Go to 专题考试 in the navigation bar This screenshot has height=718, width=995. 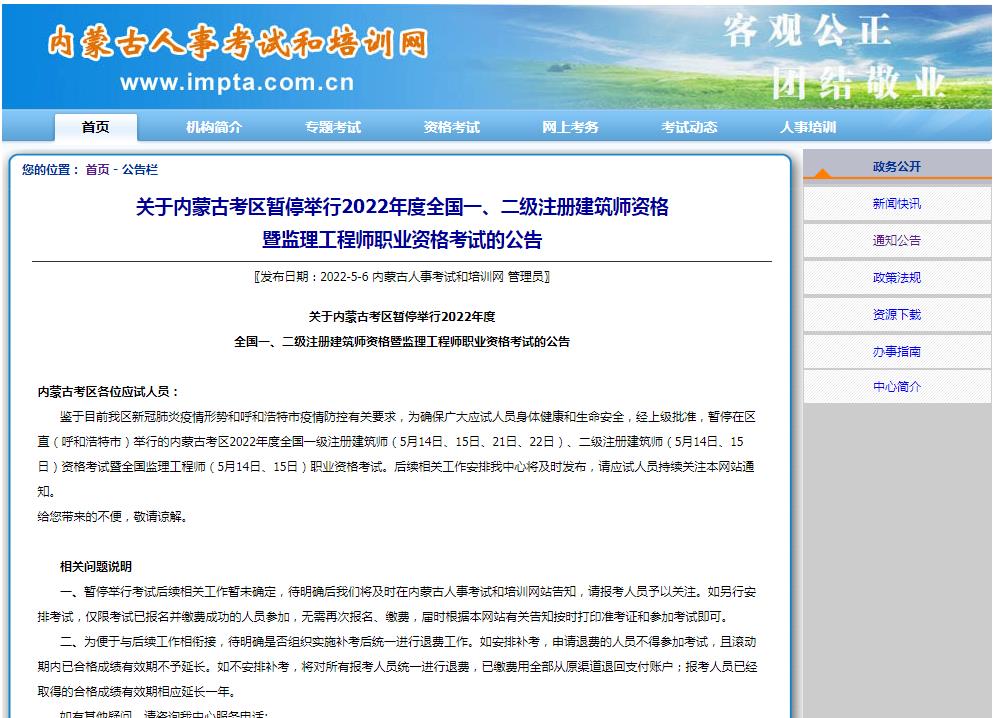click(x=333, y=127)
